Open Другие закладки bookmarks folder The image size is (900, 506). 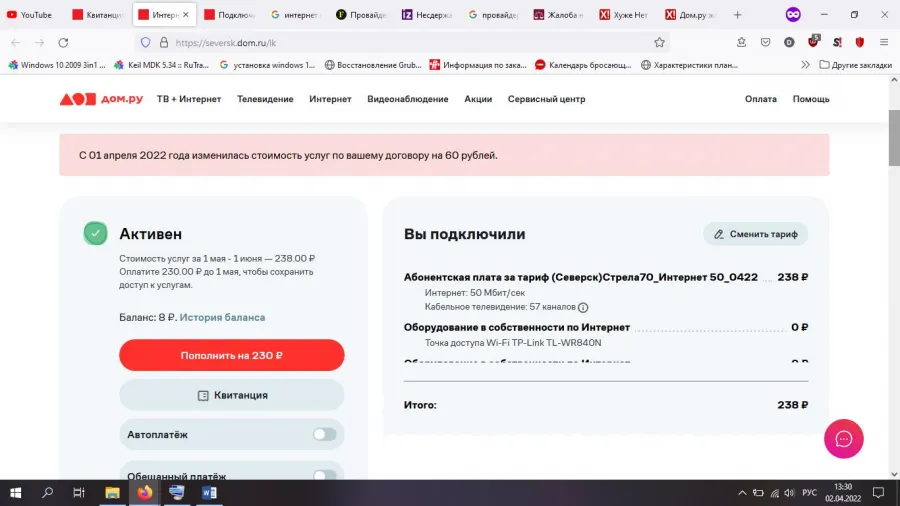[x=855, y=65]
